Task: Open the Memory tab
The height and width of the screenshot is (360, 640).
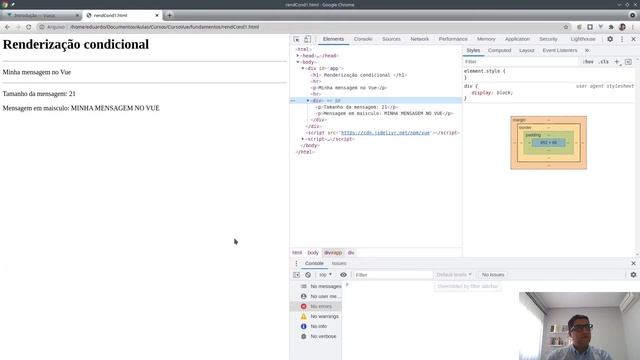Action: [486, 39]
